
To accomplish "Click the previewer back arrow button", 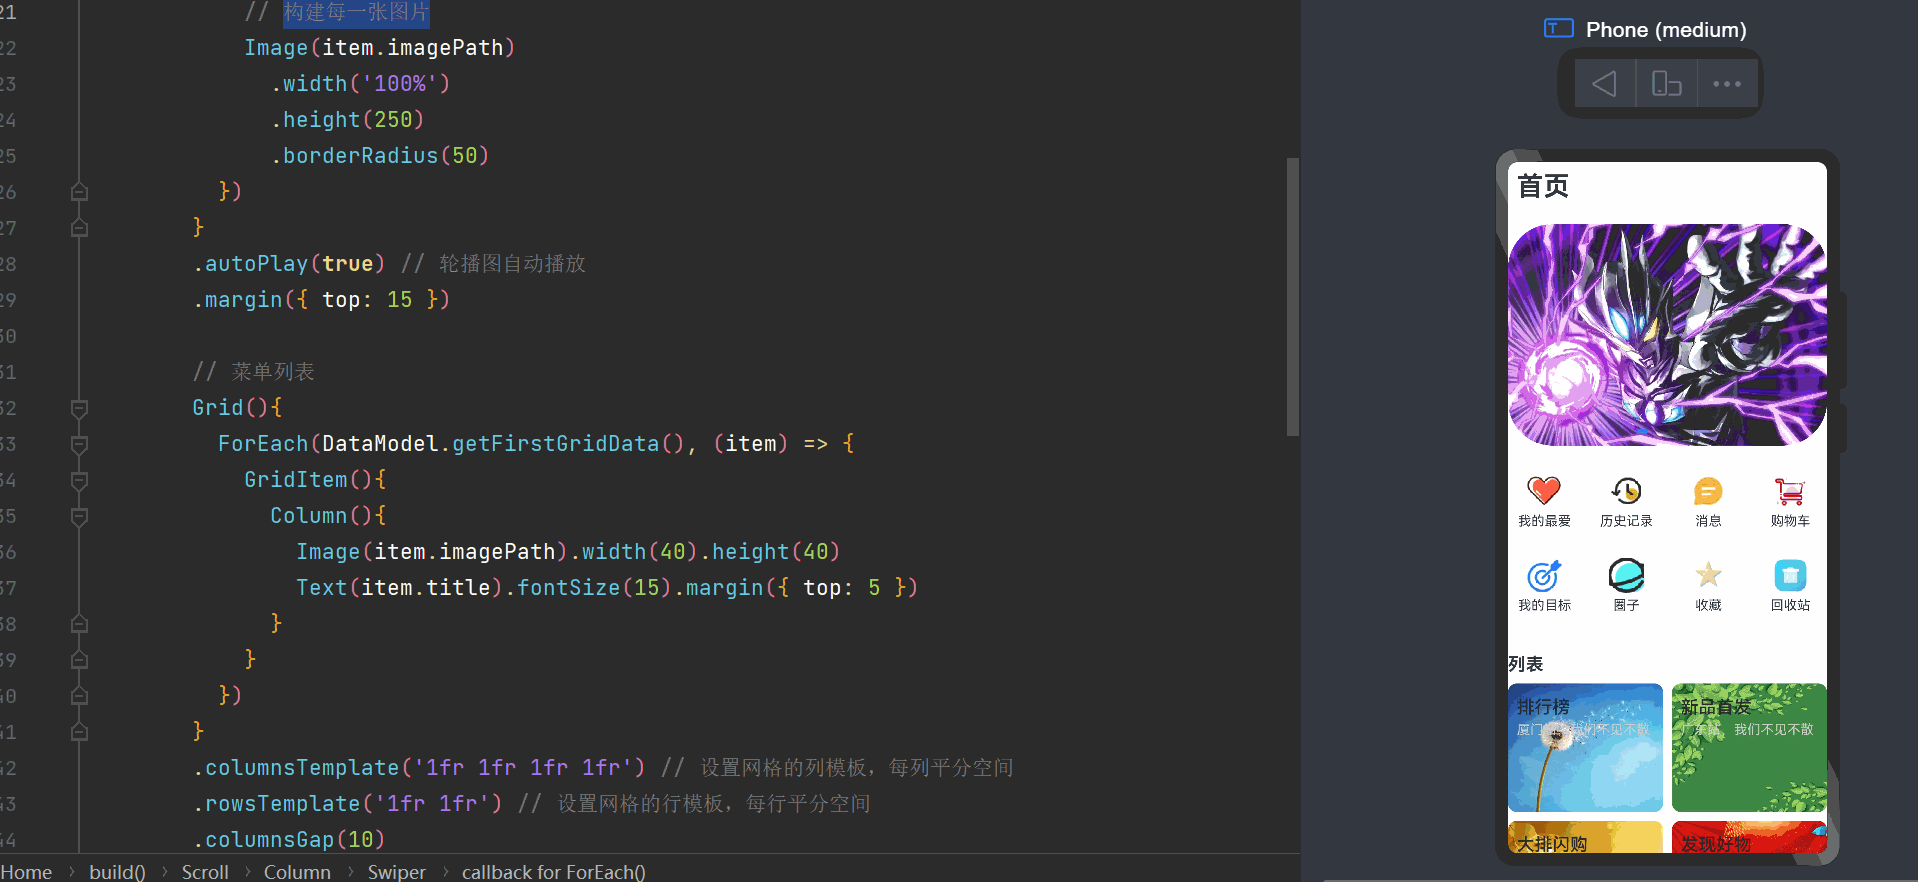I will point(1604,84).
